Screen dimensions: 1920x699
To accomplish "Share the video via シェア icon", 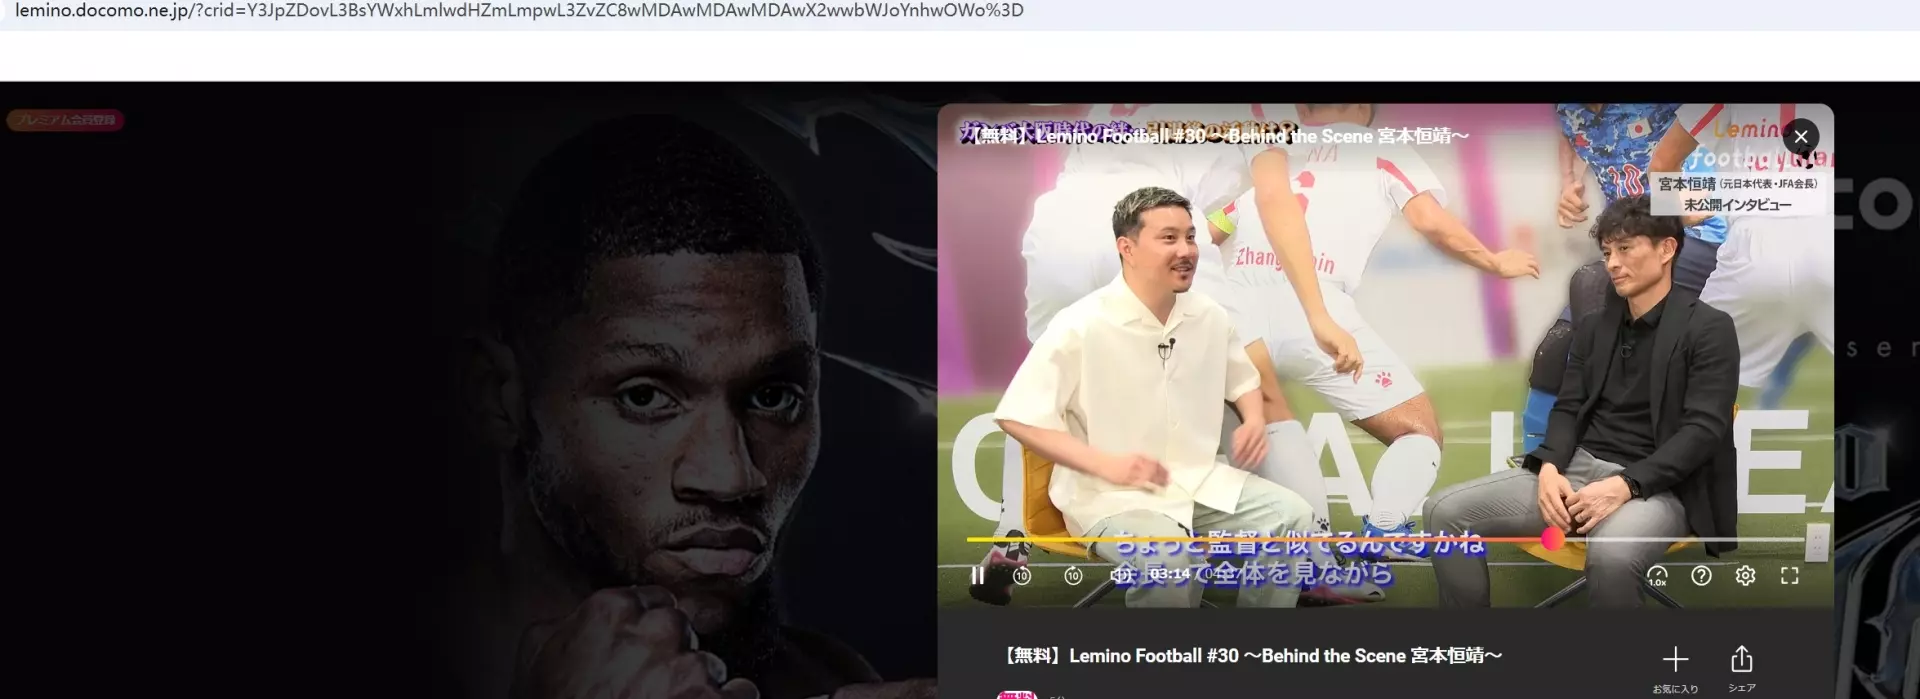I will [1741, 668].
